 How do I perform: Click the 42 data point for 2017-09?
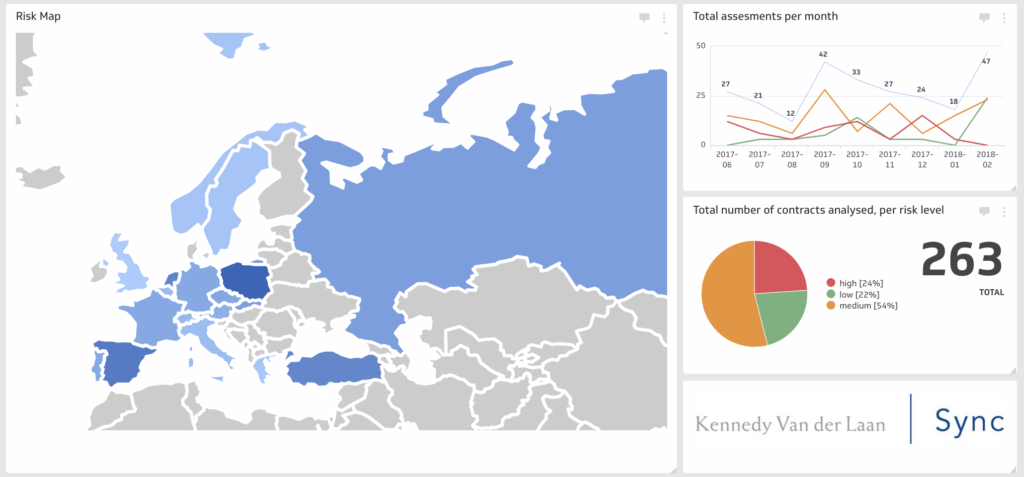point(824,61)
